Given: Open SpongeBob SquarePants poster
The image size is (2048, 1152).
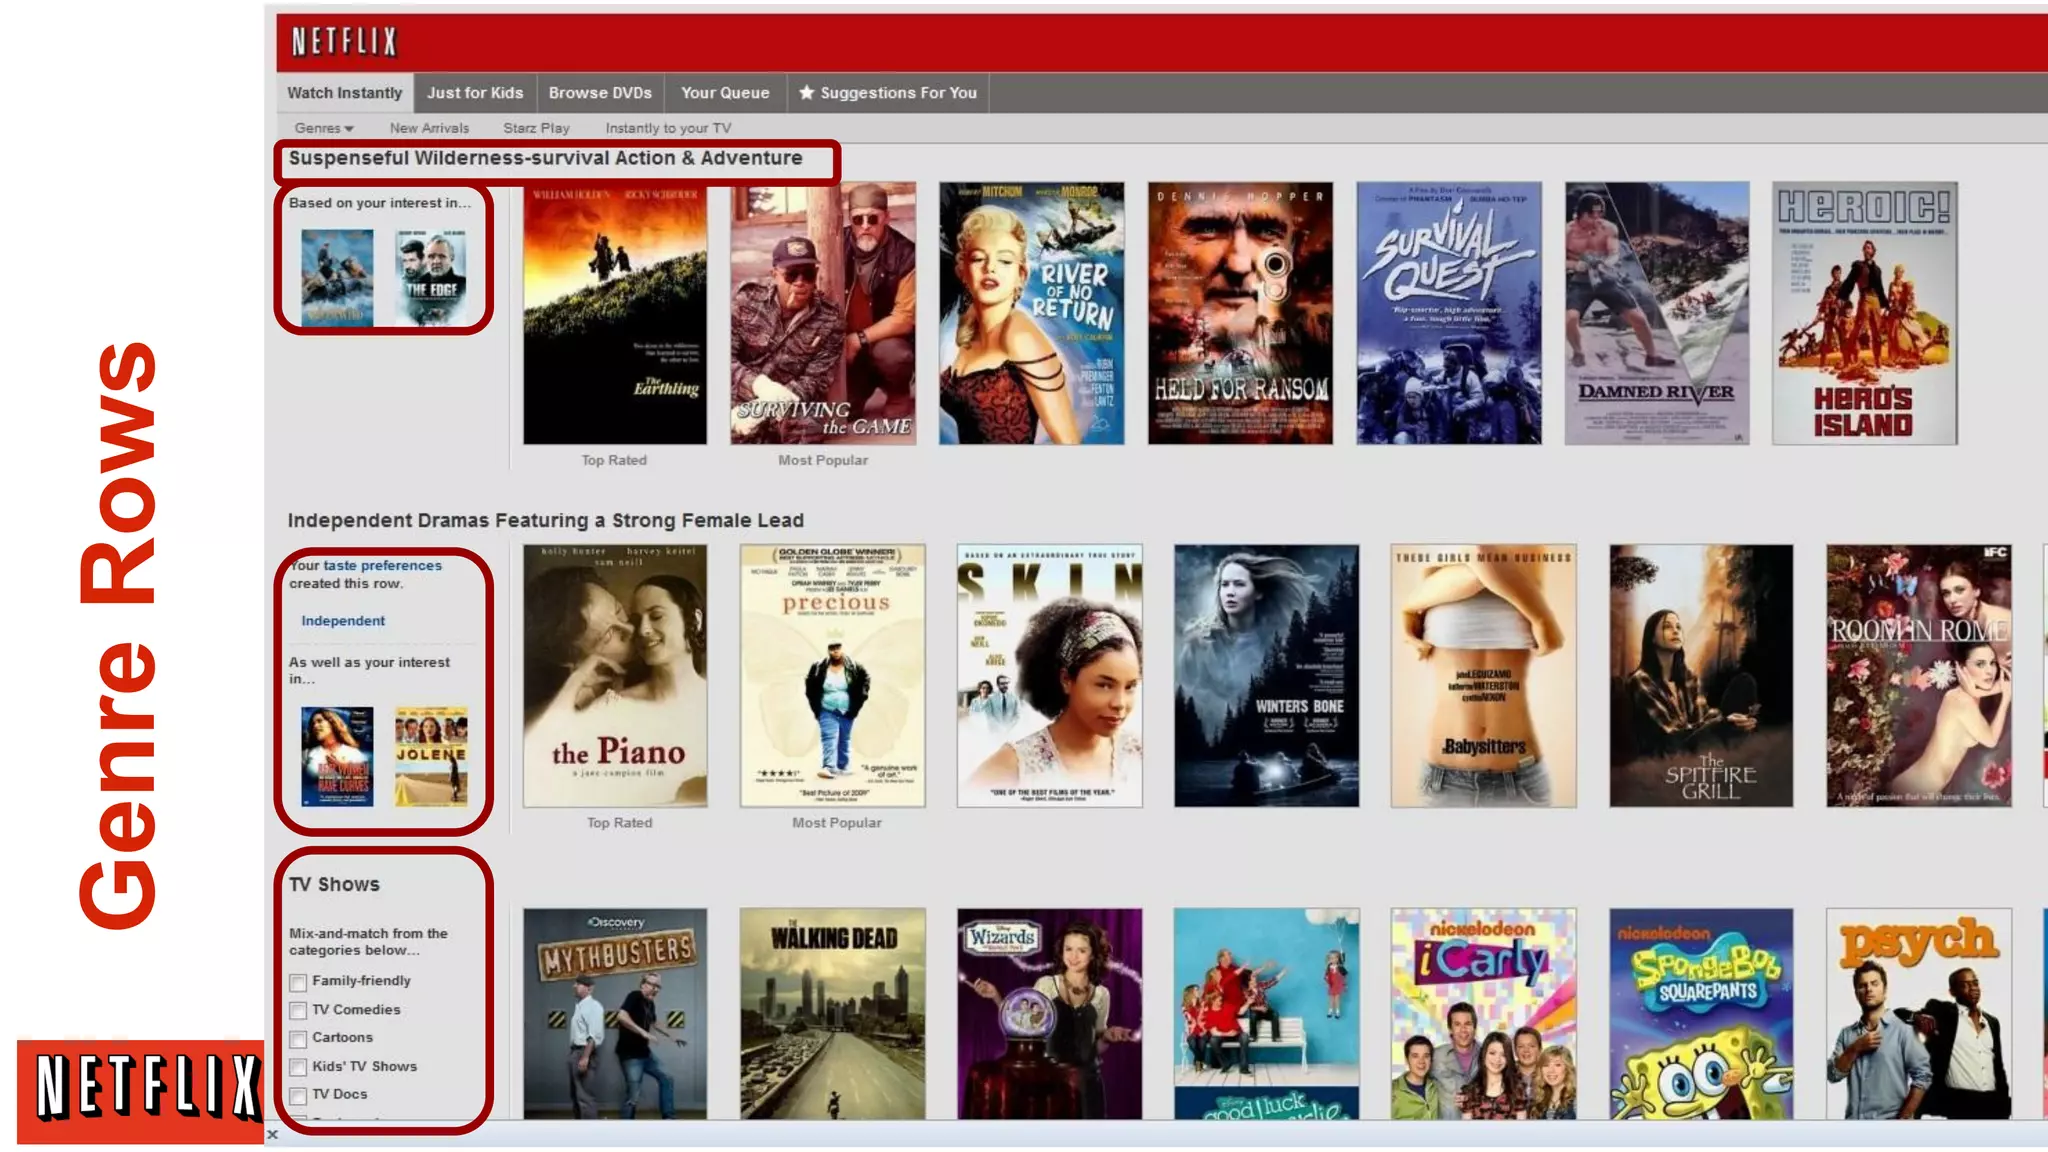Looking at the screenshot, I should coord(1701,1013).
